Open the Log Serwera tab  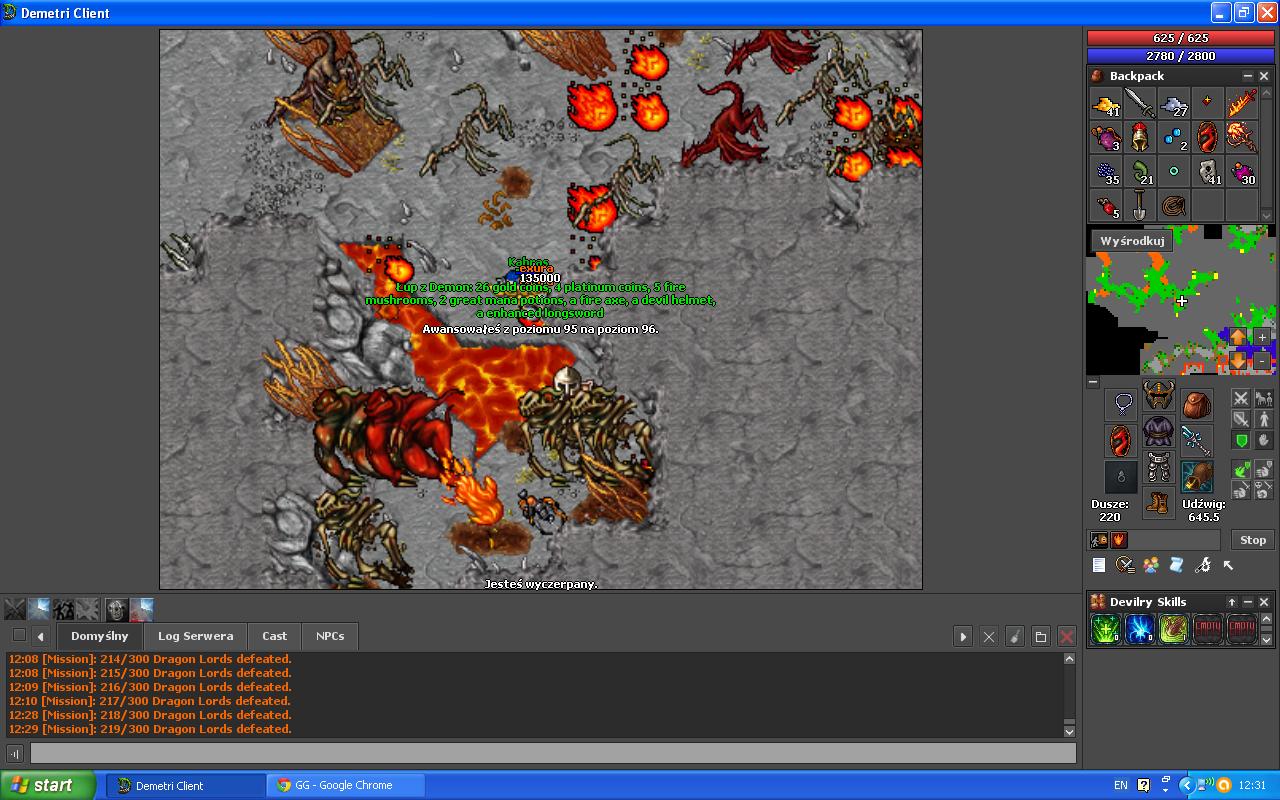195,636
